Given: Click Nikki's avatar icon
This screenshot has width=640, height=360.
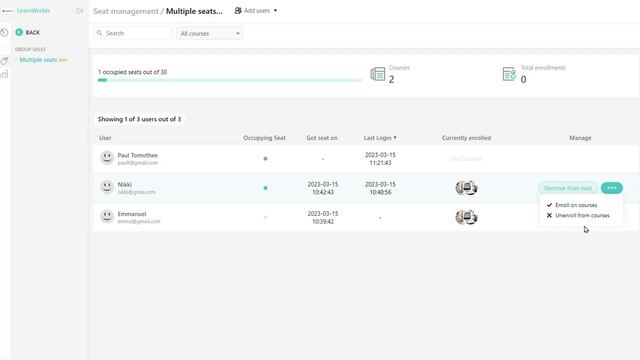Looking at the screenshot, I should click(x=107, y=187).
